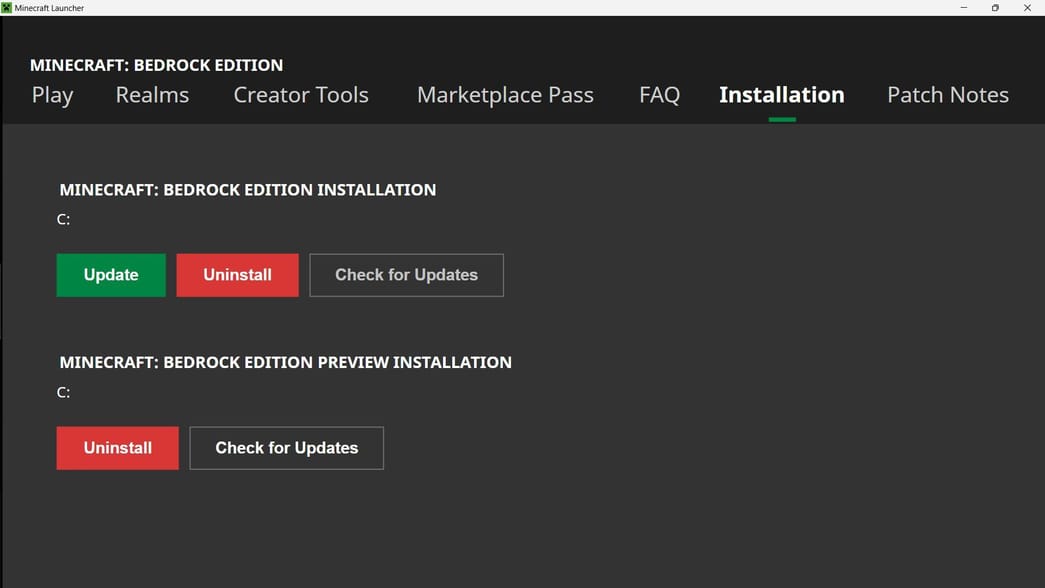This screenshot has width=1045, height=588.
Task: Click the green Update button
Action: (x=111, y=274)
